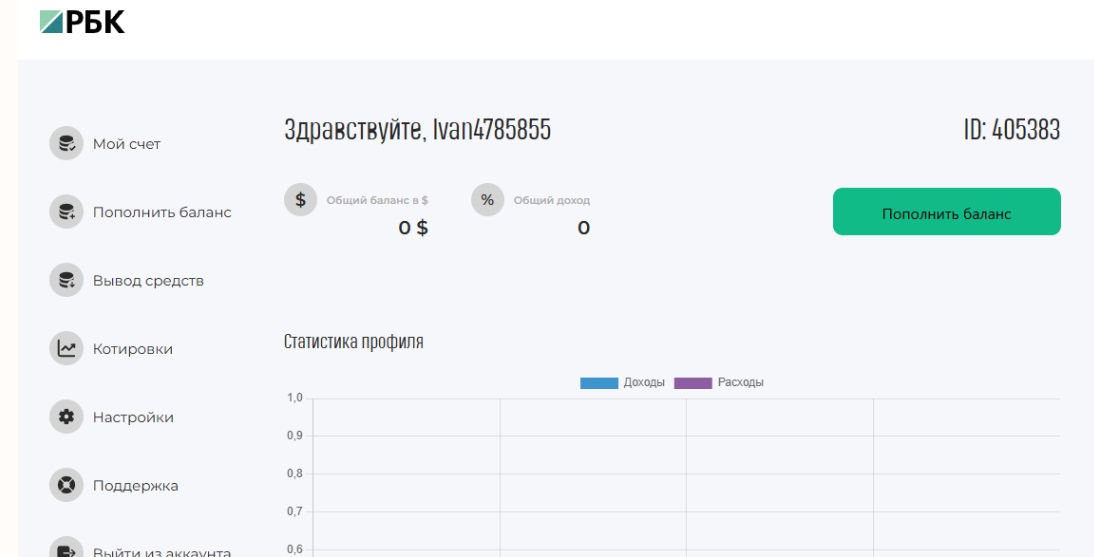1094x557 pixels.
Task: Click the percent income icon
Action: tap(488, 200)
